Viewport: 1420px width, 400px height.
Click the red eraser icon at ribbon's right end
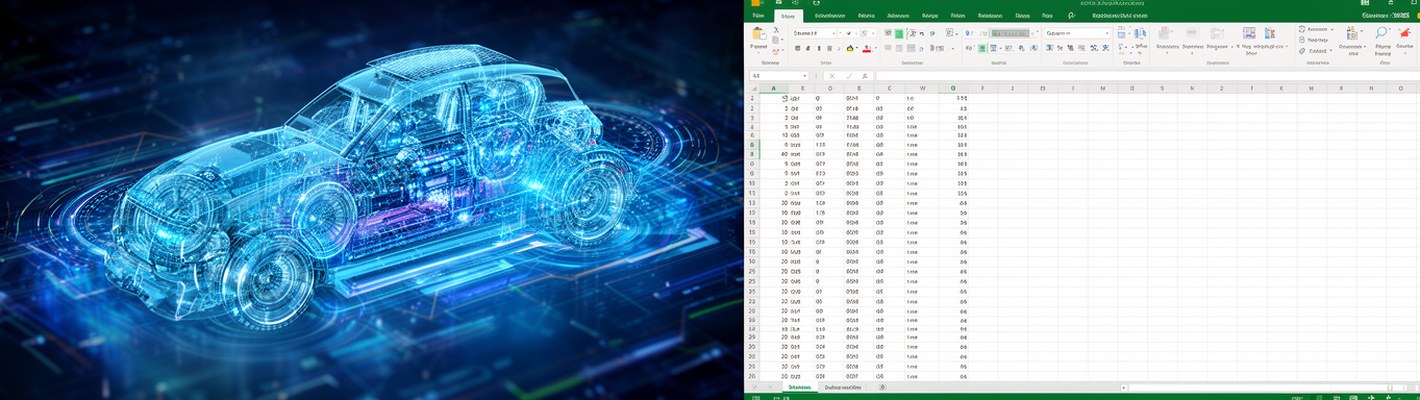1405,33
